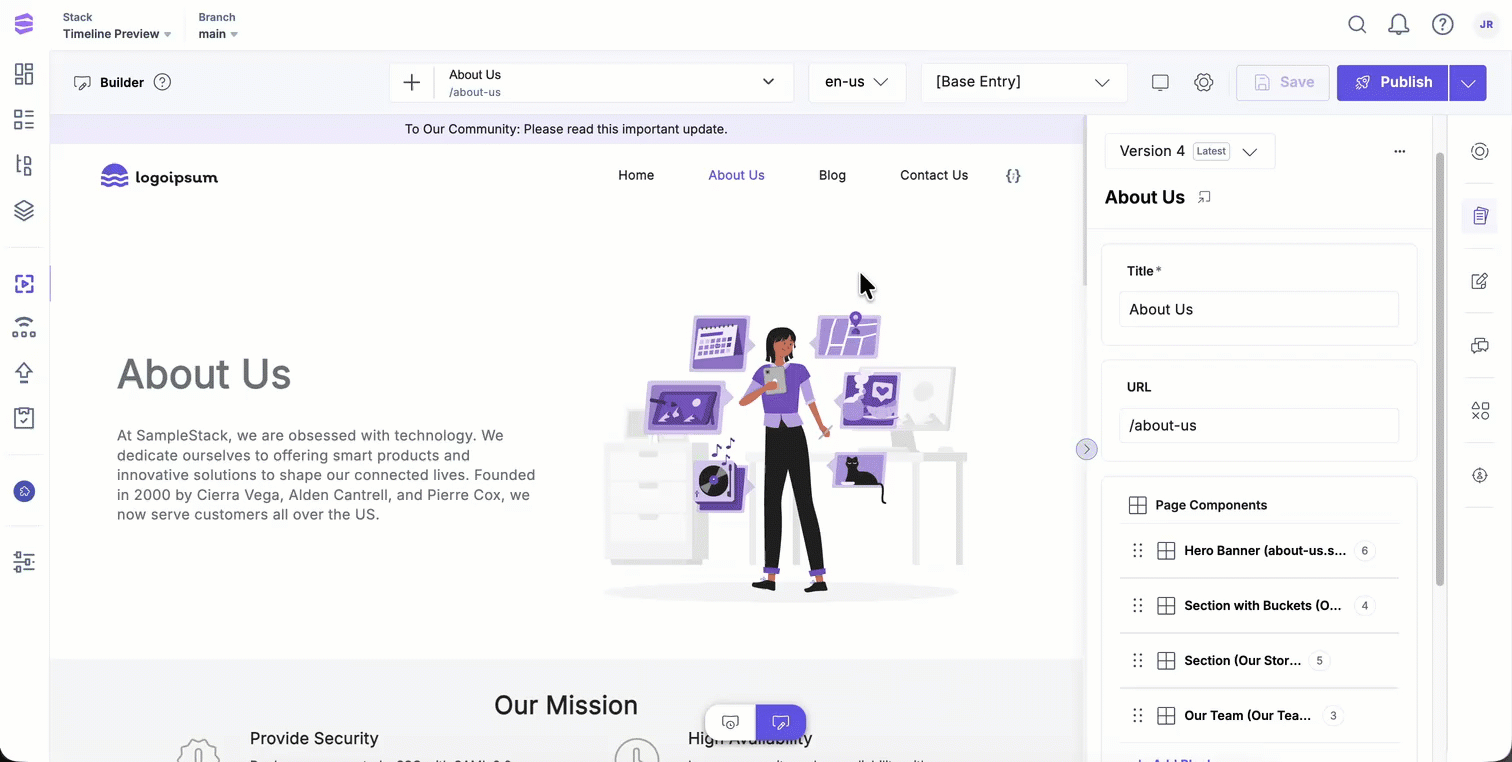Open the three-dot more options menu
The width and height of the screenshot is (1512, 762).
[1399, 151]
